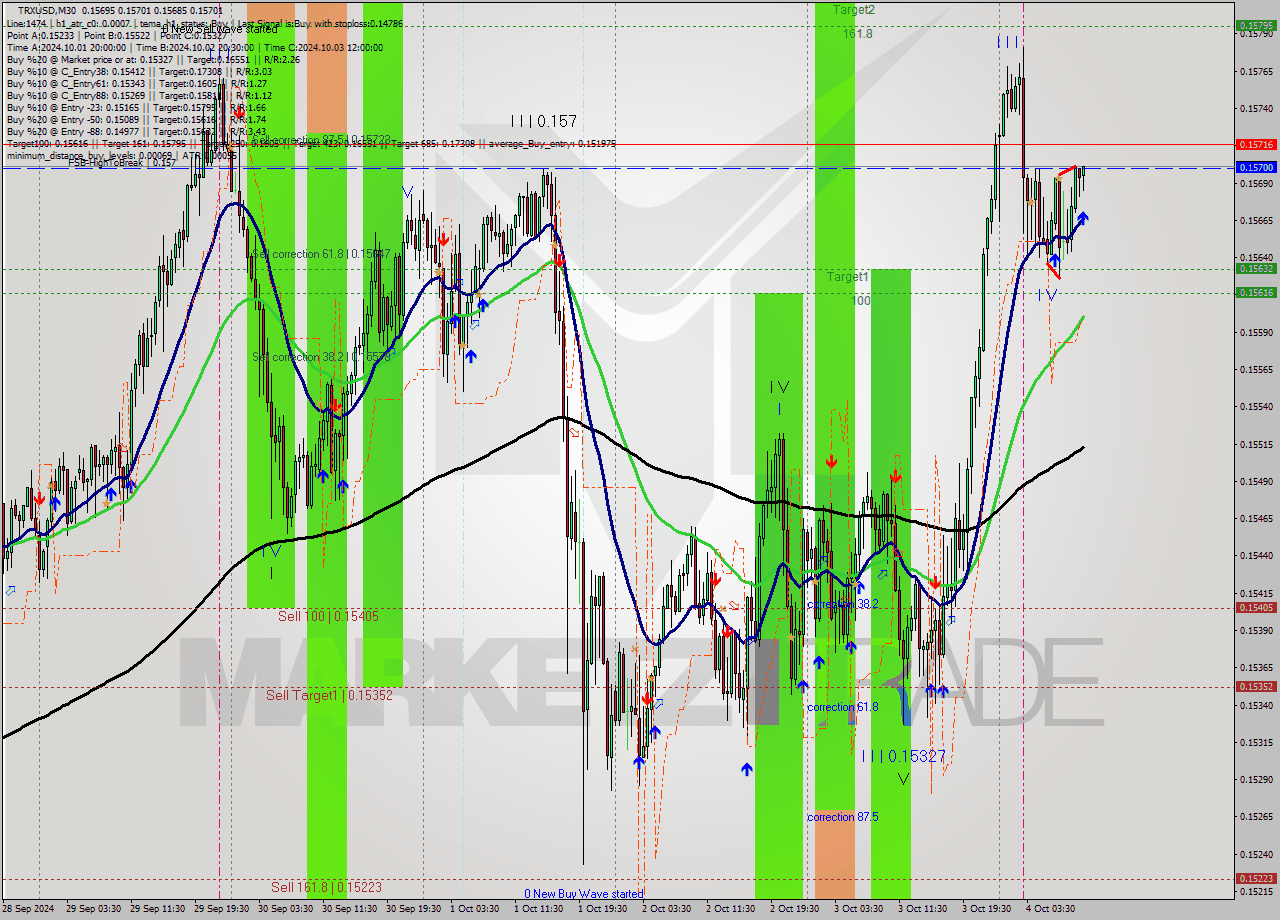This screenshot has height=920, width=1280.
Task: Click the 0.15265 price axis label
Action: 1256,816
